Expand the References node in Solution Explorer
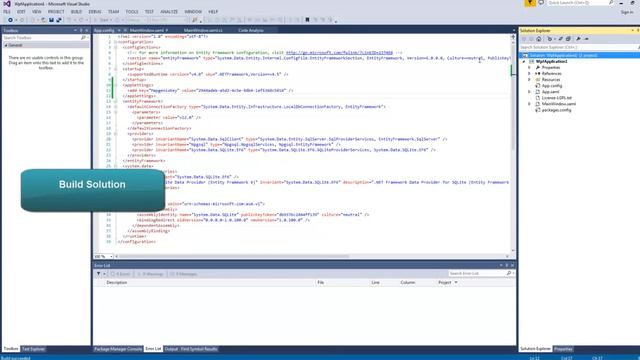 click(x=529, y=73)
